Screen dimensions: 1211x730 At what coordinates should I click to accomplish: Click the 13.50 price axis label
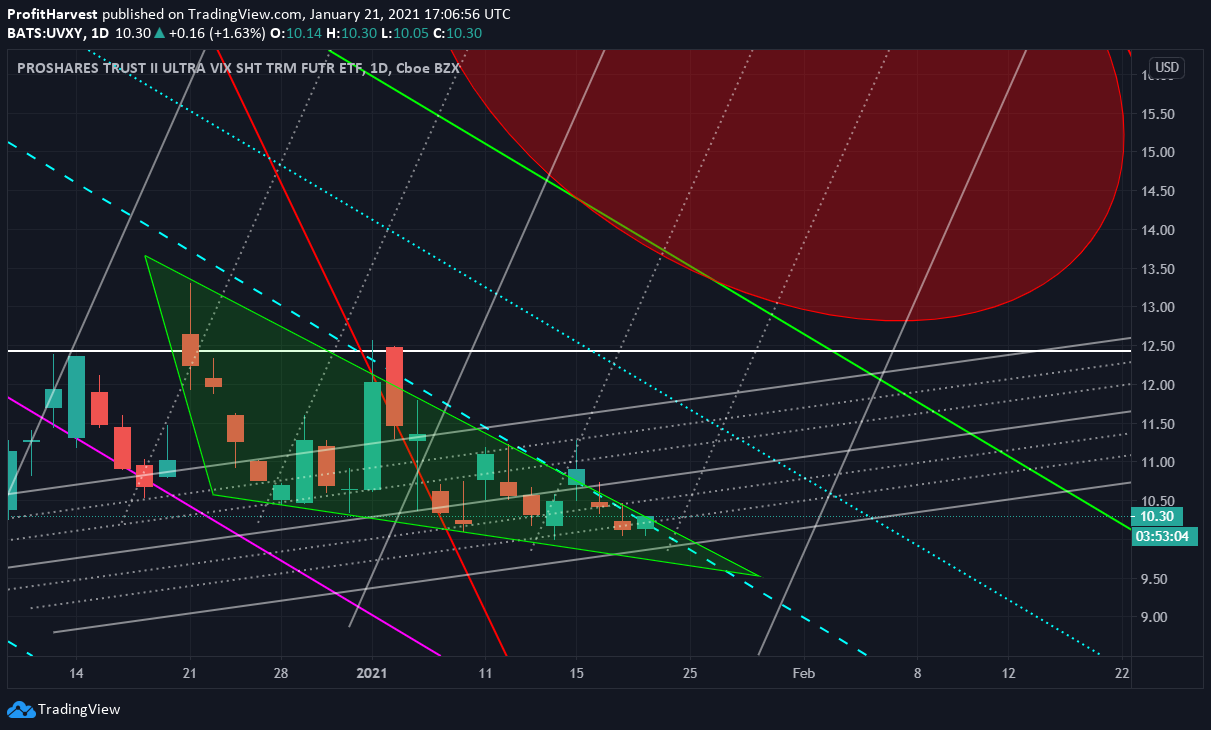1158,269
